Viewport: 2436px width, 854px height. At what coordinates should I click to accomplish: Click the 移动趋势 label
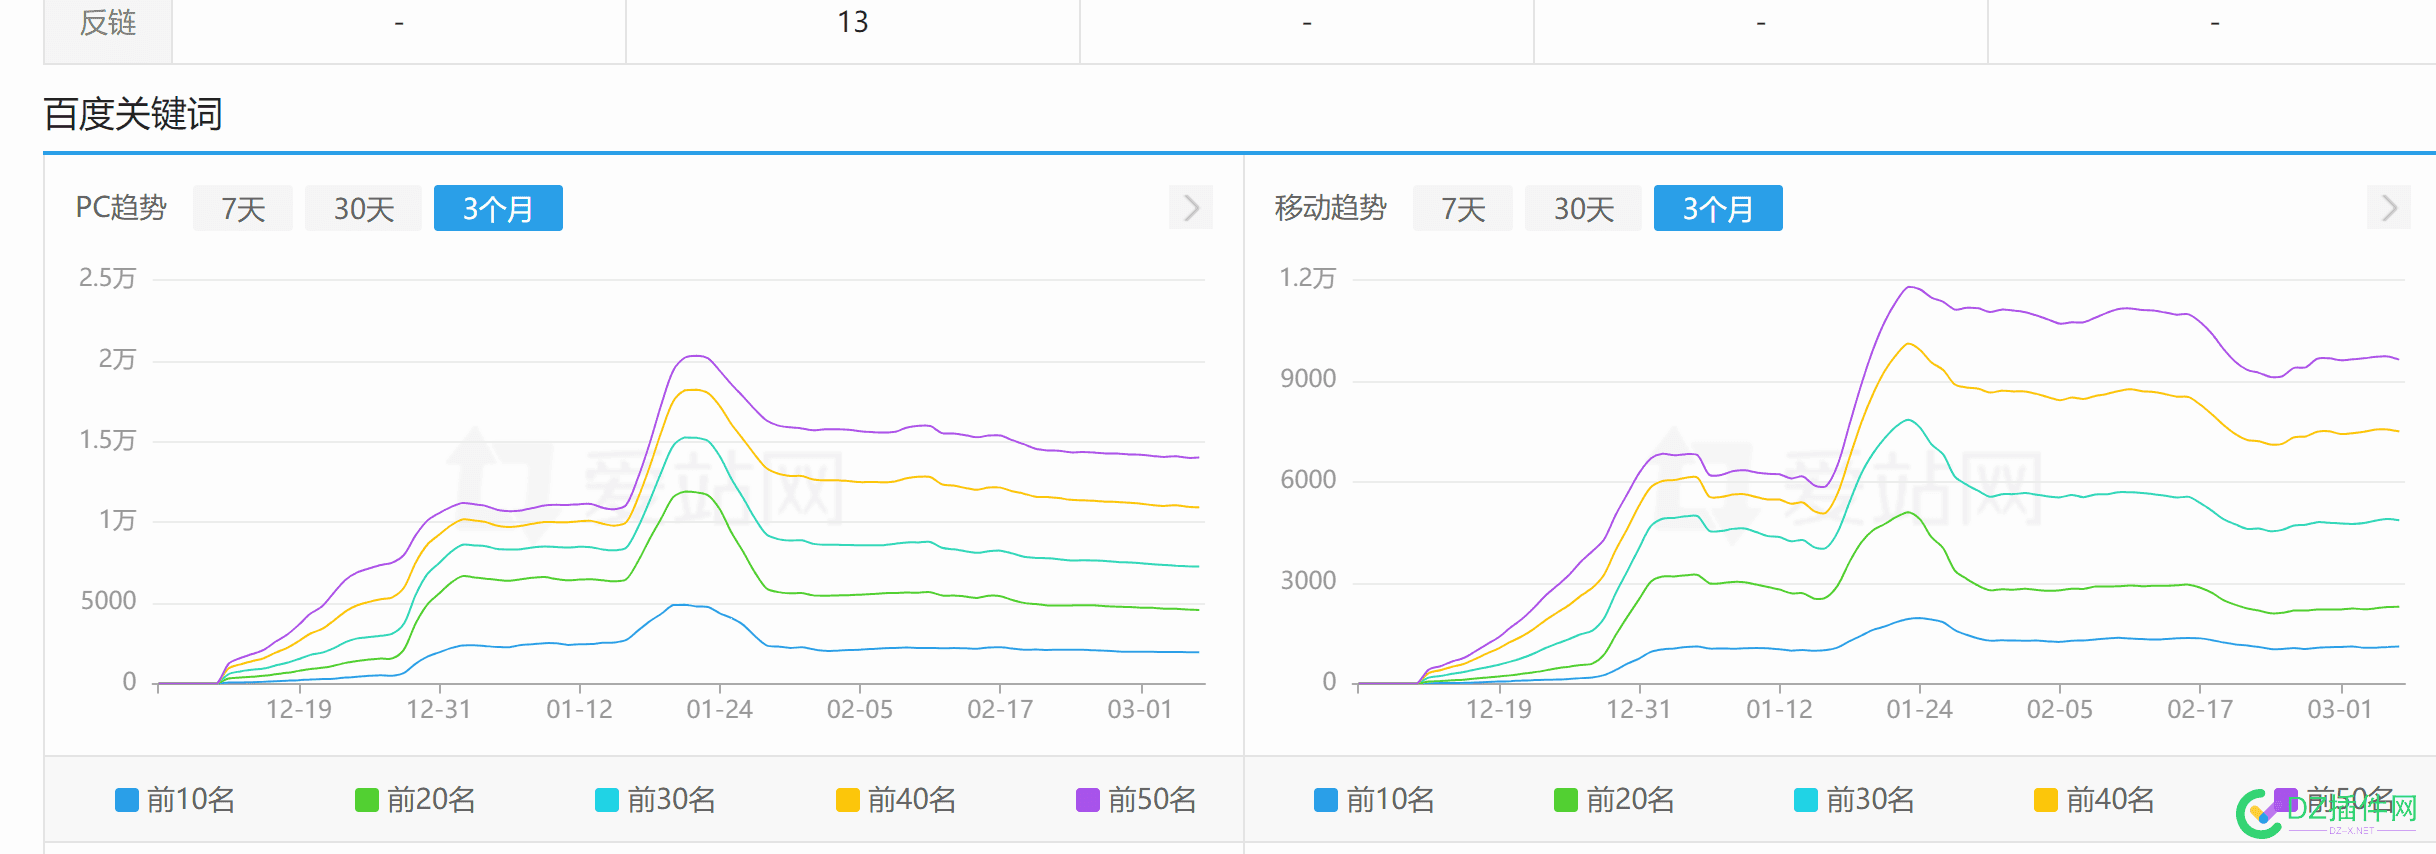pos(1330,208)
